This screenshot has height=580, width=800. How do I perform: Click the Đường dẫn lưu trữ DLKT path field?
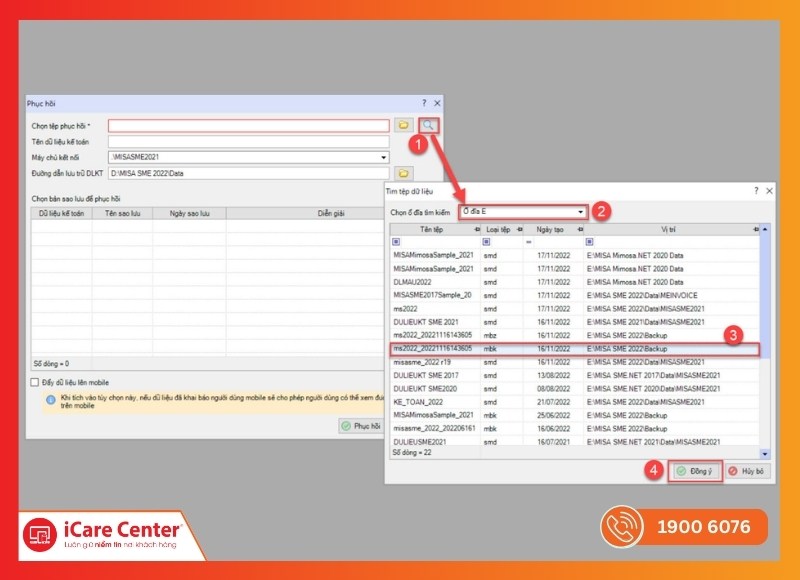(x=248, y=173)
